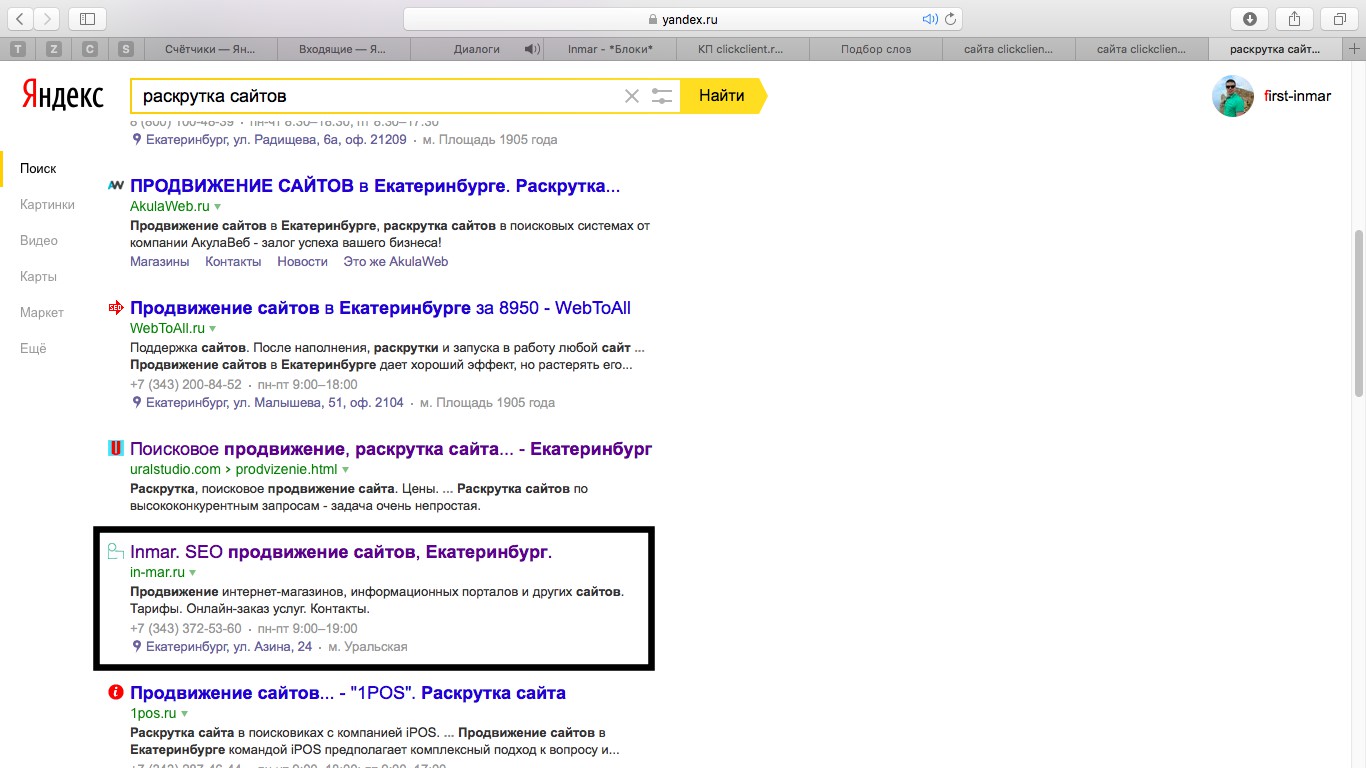Open the pinned T tab
This screenshot has height=768, width=1366.
point(18,49)
